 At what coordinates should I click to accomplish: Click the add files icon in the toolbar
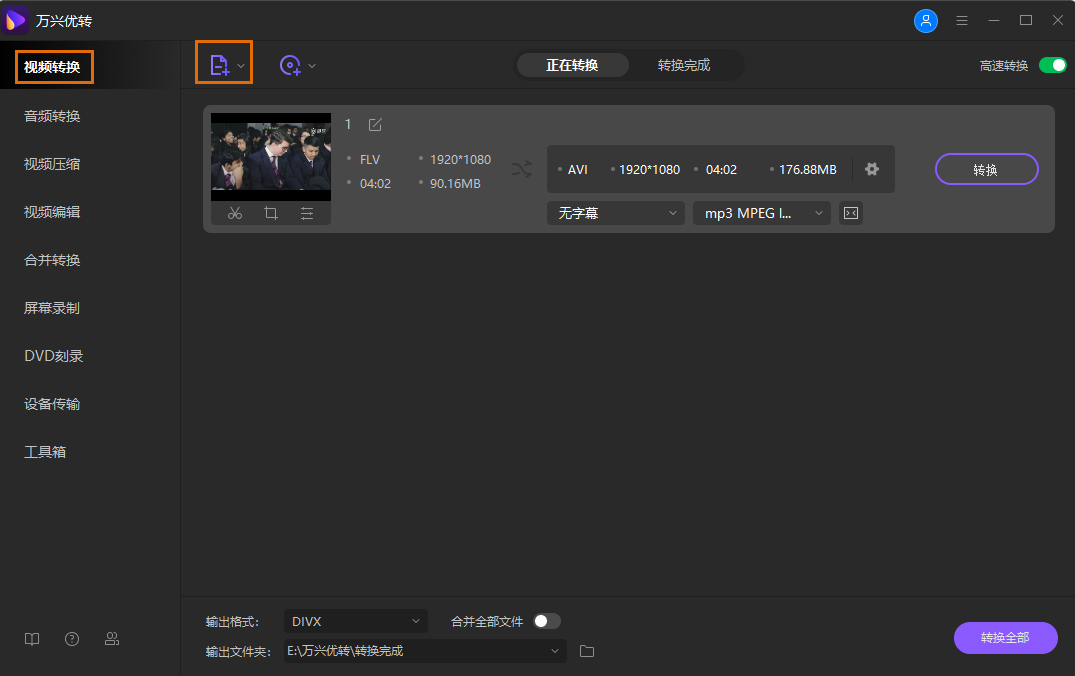coord(219,62)
